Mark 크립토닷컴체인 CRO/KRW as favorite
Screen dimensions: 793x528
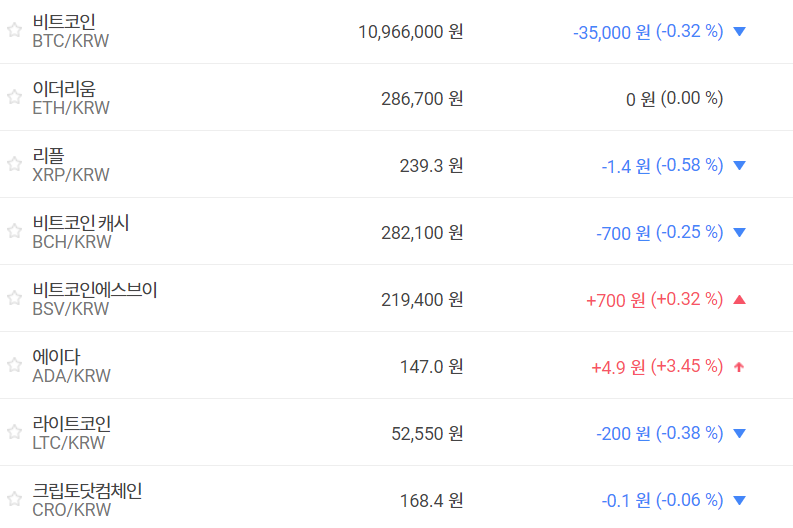(14, 499)
